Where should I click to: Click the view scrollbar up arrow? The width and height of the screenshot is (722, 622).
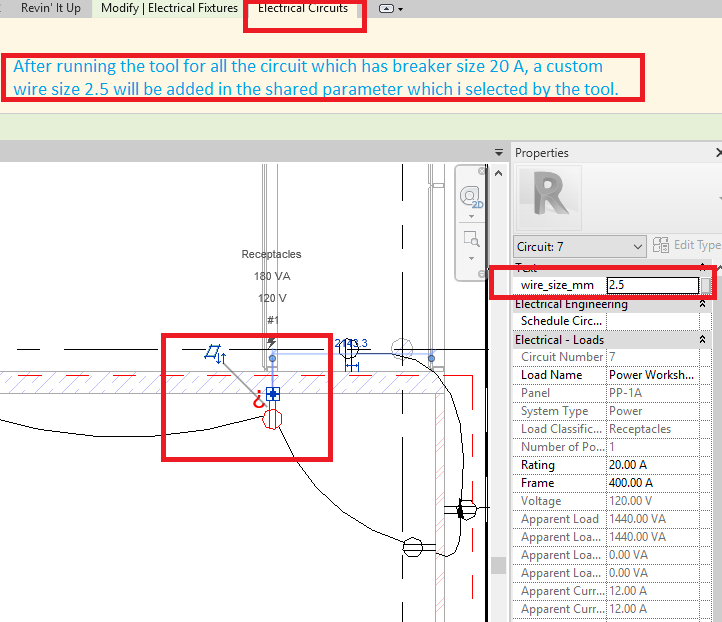click(498, 174)
